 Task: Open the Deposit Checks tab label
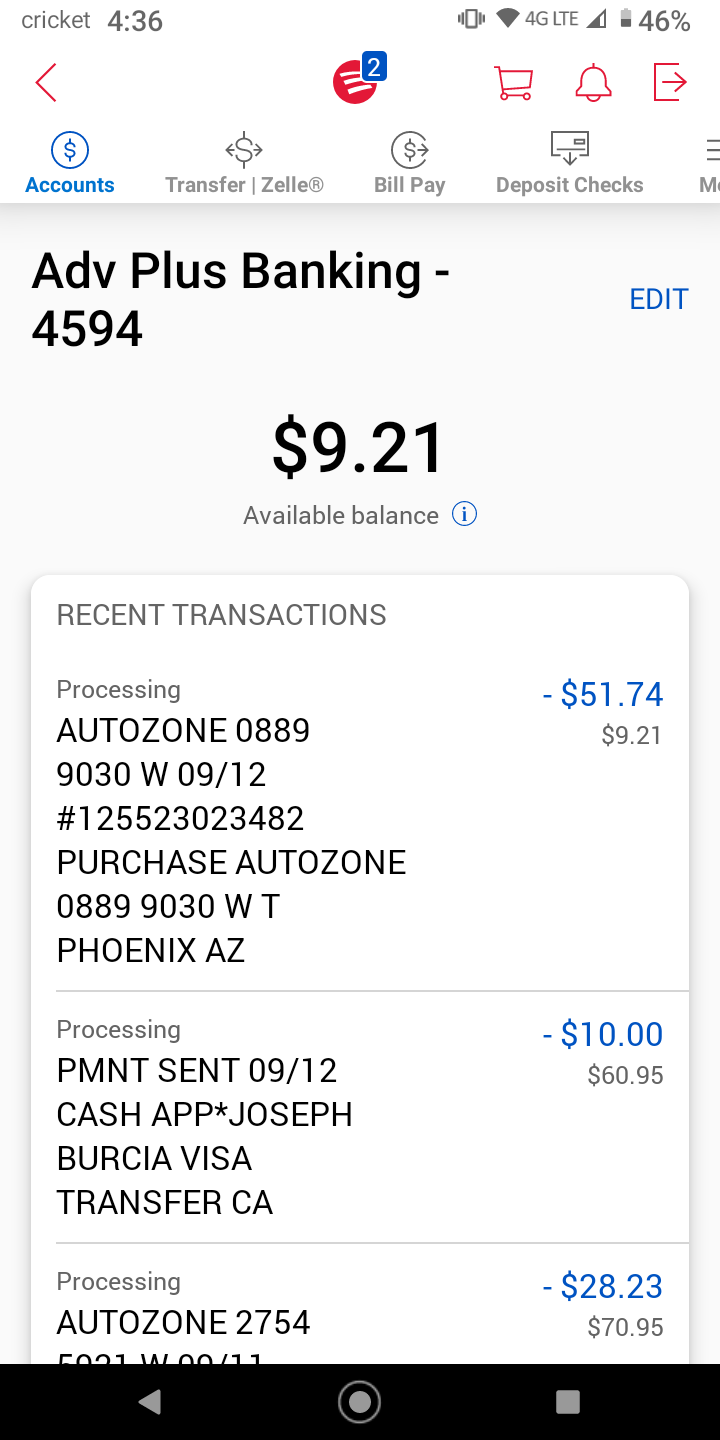[x=570, y=185]
